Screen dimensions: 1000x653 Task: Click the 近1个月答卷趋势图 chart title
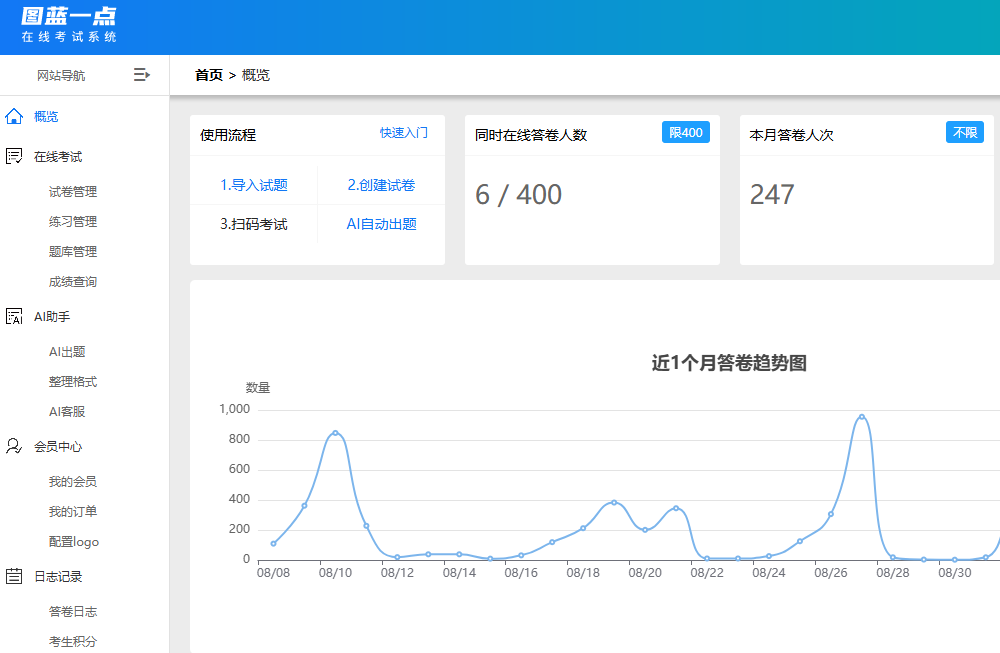729,363
